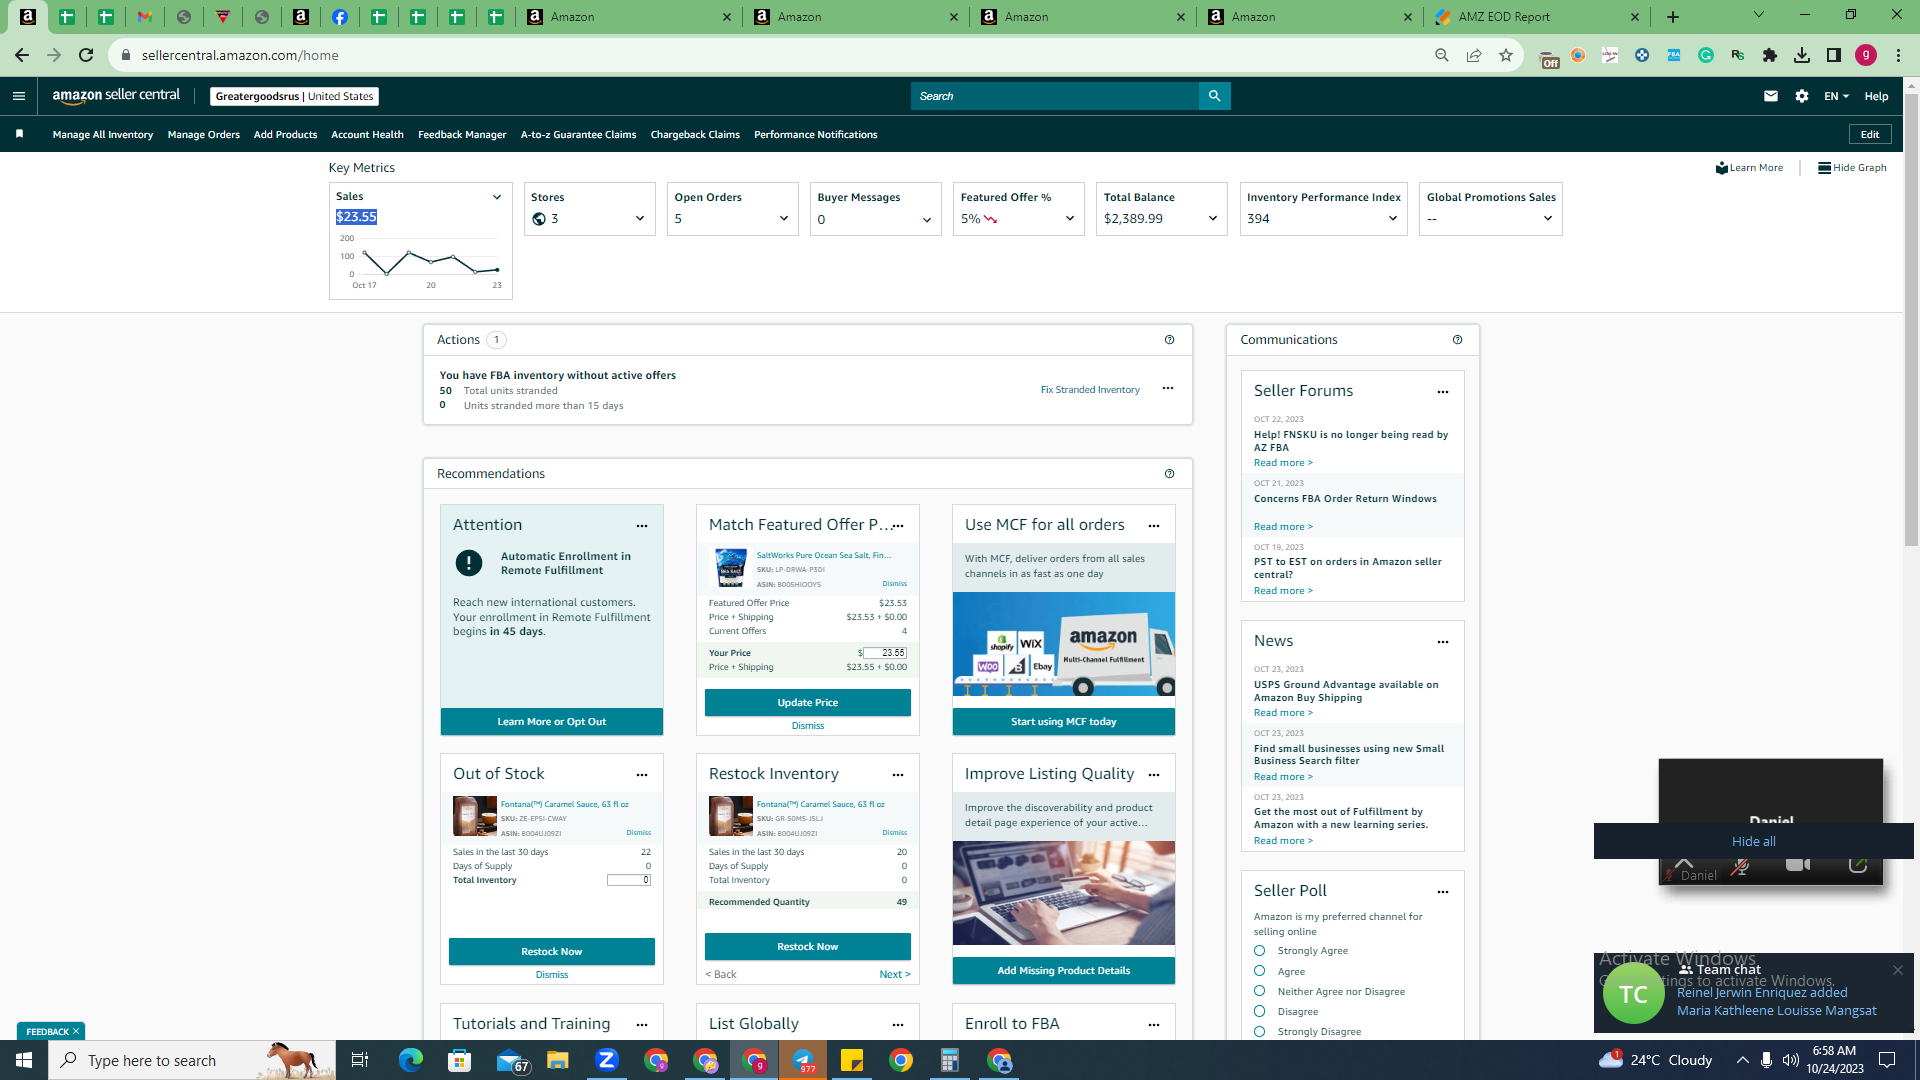Screen dimensions: 1920x1080
Task: Click Add Missing Product Details button
Action: coord(1064,971)
